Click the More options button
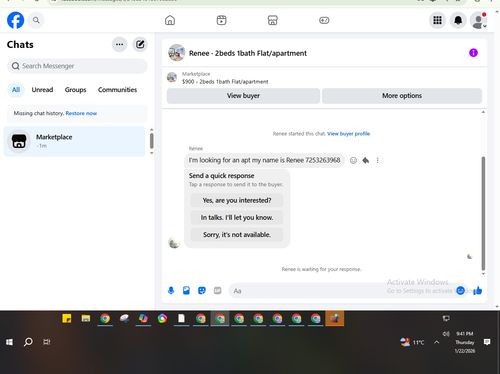 [x=402, y=96]
